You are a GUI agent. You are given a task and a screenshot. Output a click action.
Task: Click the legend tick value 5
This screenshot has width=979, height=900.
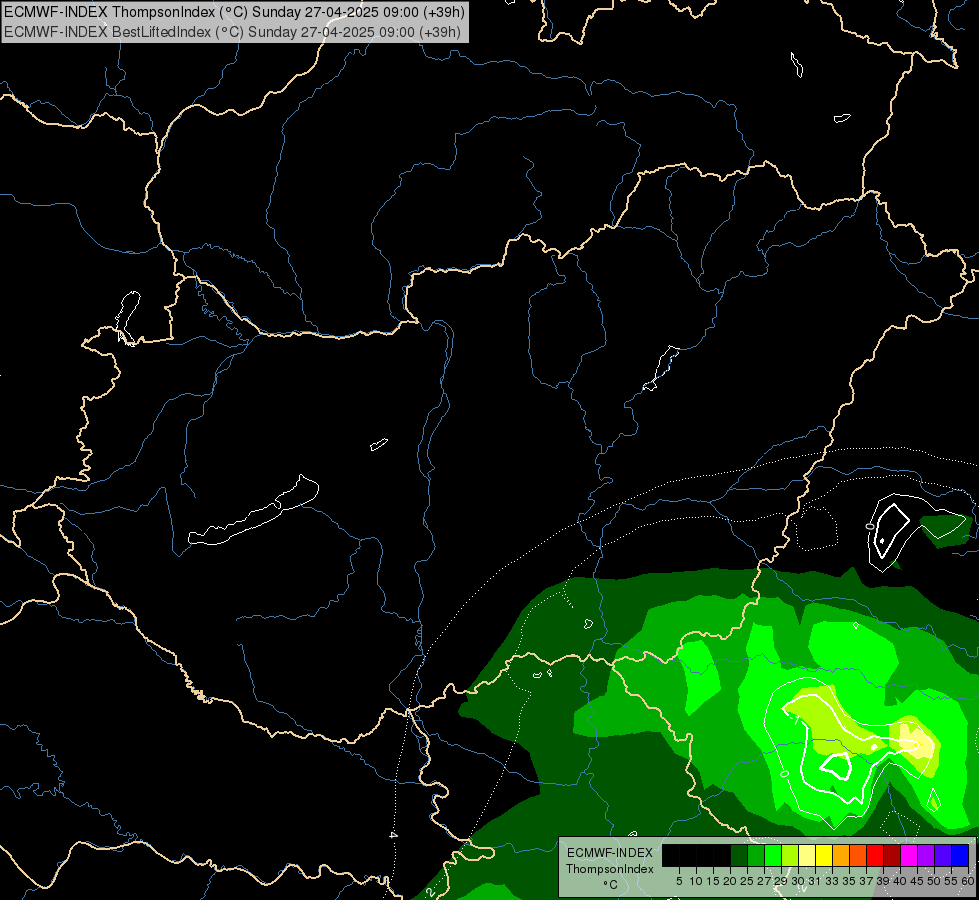(679, 881)
